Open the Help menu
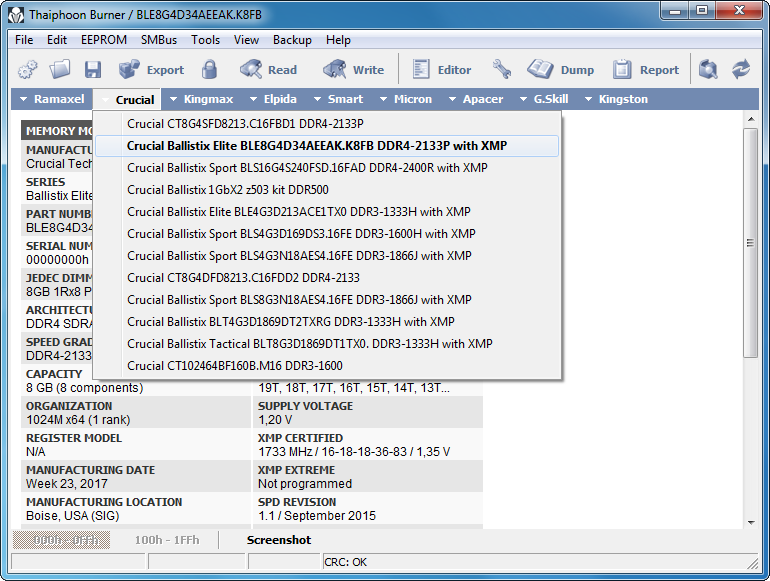 338,40
